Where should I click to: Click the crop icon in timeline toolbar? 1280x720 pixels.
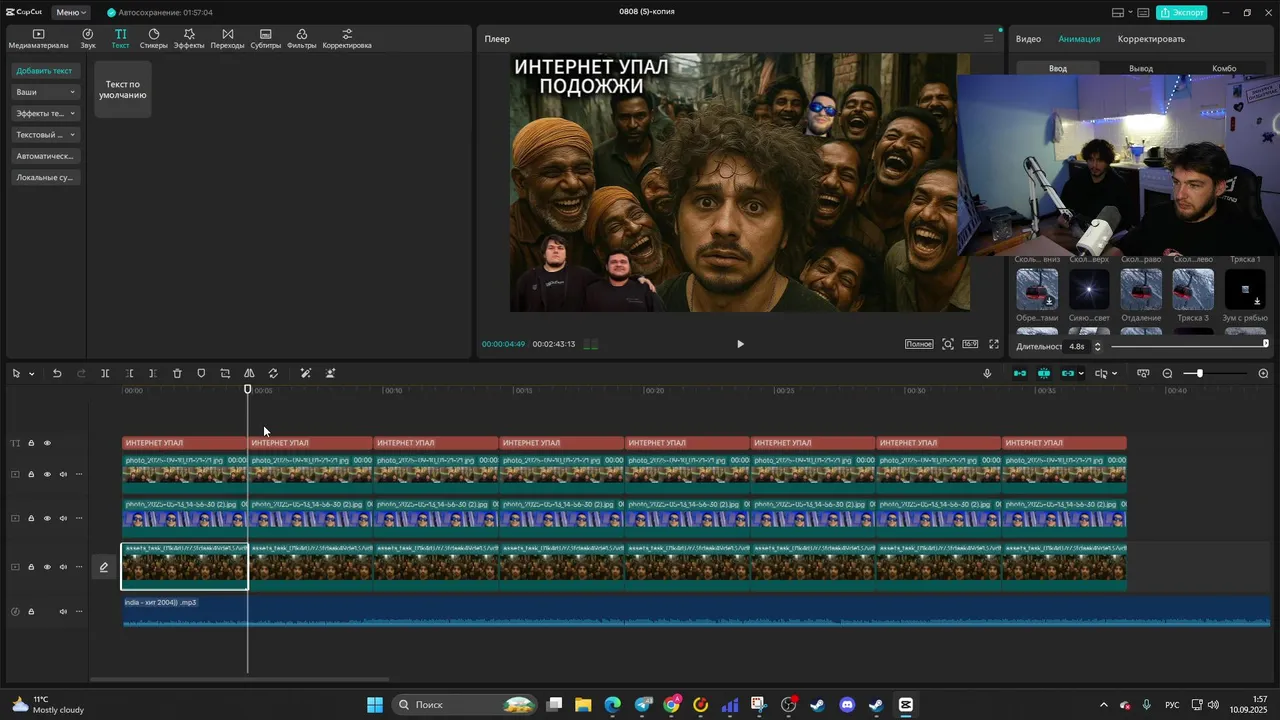225,373
